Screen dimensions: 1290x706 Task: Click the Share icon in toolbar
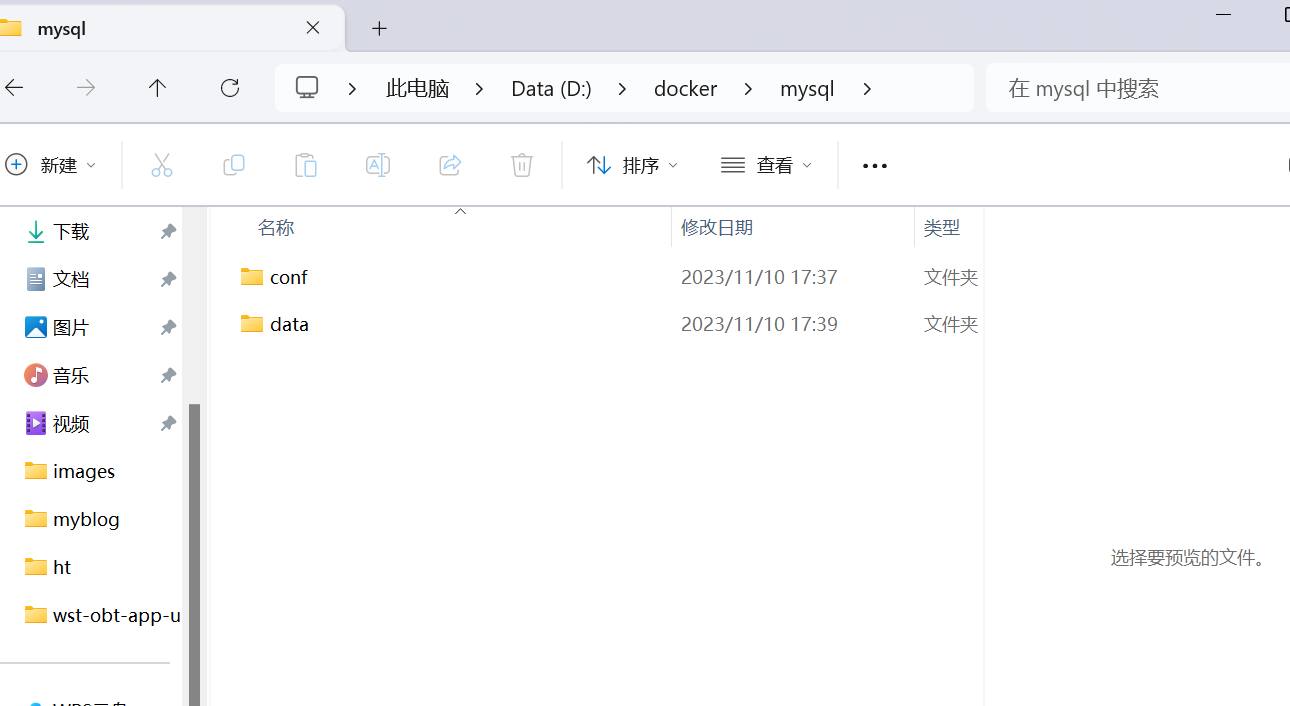[450, 165]
